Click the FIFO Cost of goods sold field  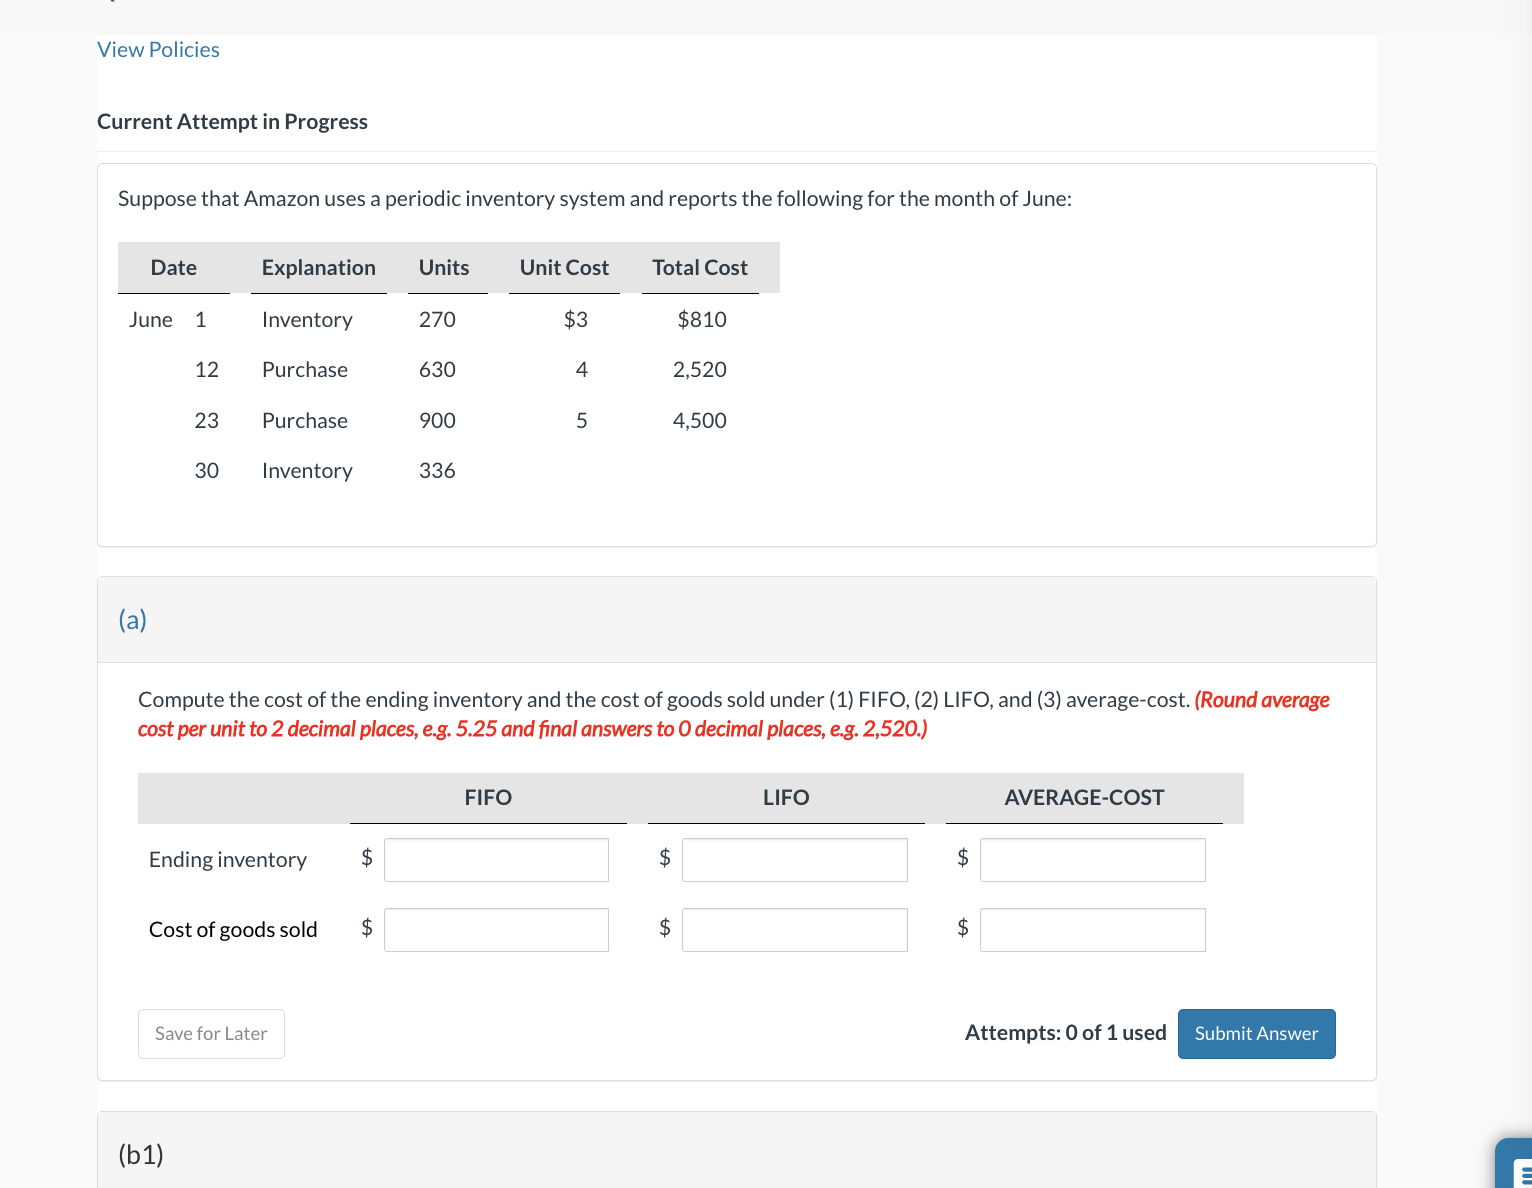(495, 929)
